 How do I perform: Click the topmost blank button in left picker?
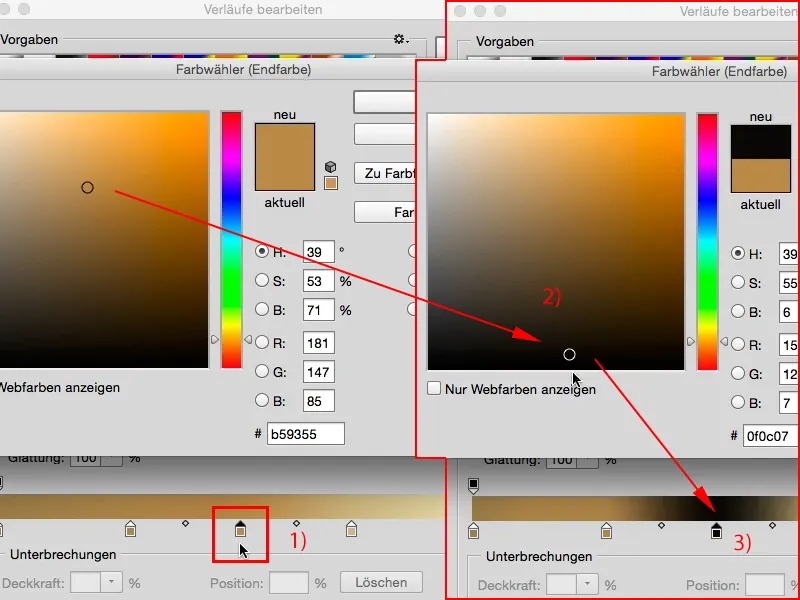385,102
